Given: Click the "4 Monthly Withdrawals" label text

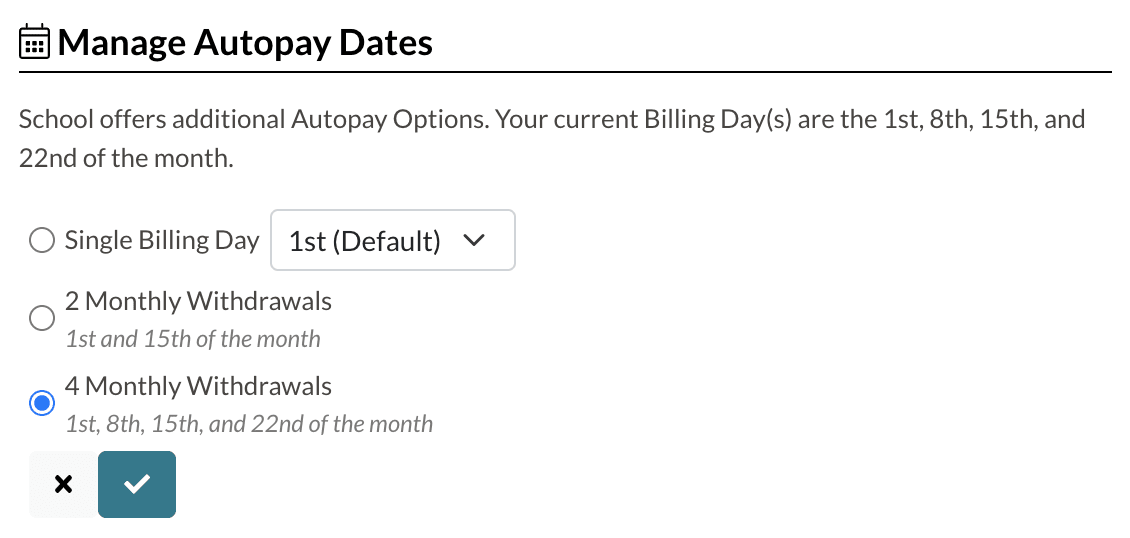Looking at the screenshot, I should [198, 386].
